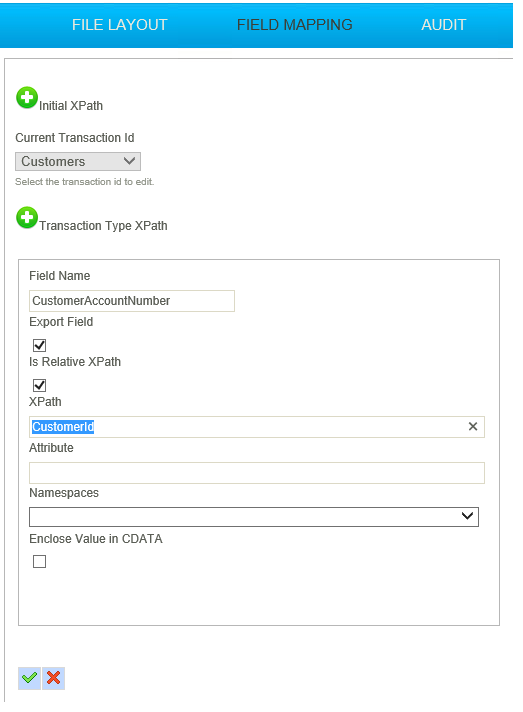The height and width of the screenshot is (712, 523).
Task: Cancel edits with the red X icon
Action: 54,678
